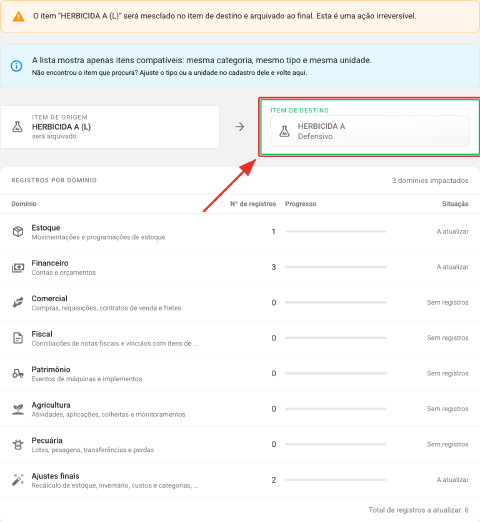Click the arrow icon between origin and destination

click(240, 127)
